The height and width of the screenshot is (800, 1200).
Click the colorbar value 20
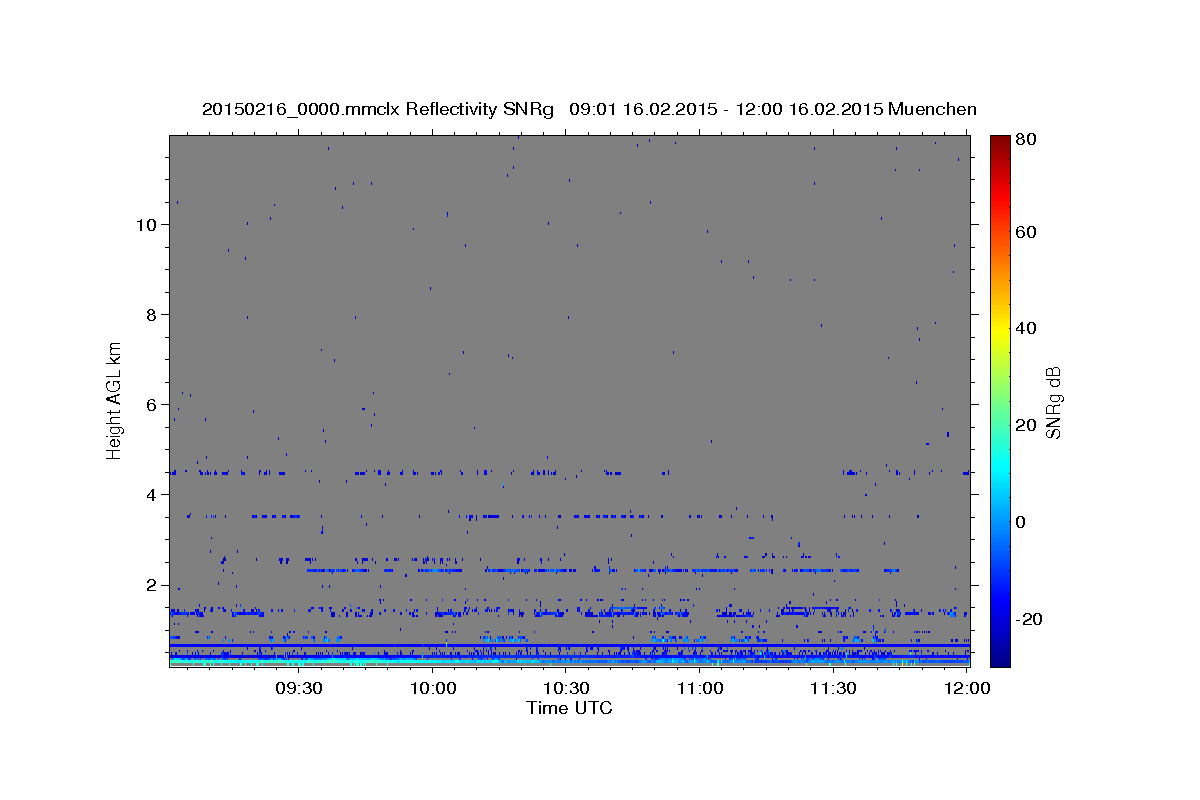click(x=1025, y=425)
